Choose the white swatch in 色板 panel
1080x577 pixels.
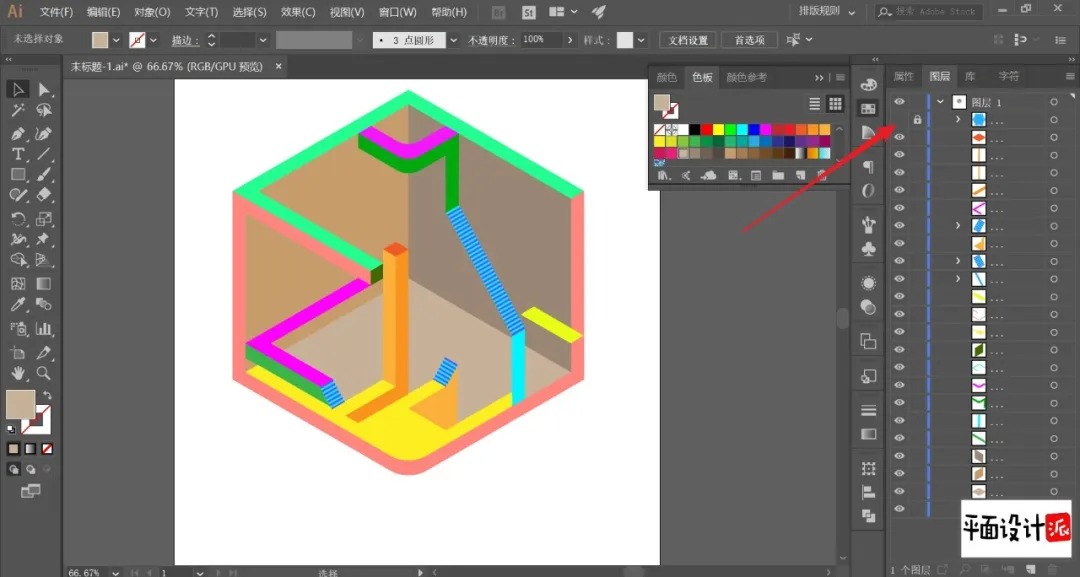tap(683, 129)
